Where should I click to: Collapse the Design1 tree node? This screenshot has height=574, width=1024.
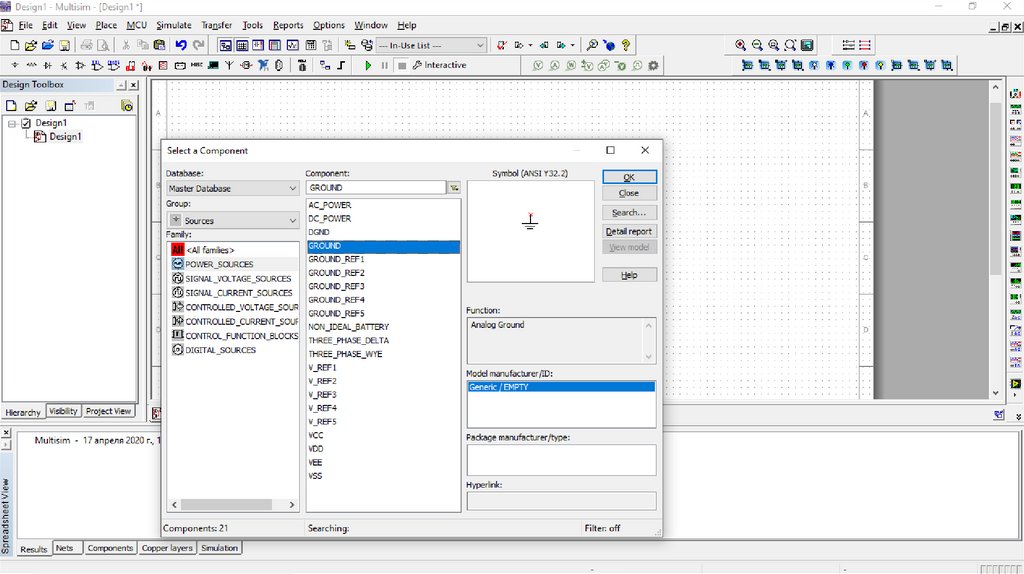pos(12,123)
